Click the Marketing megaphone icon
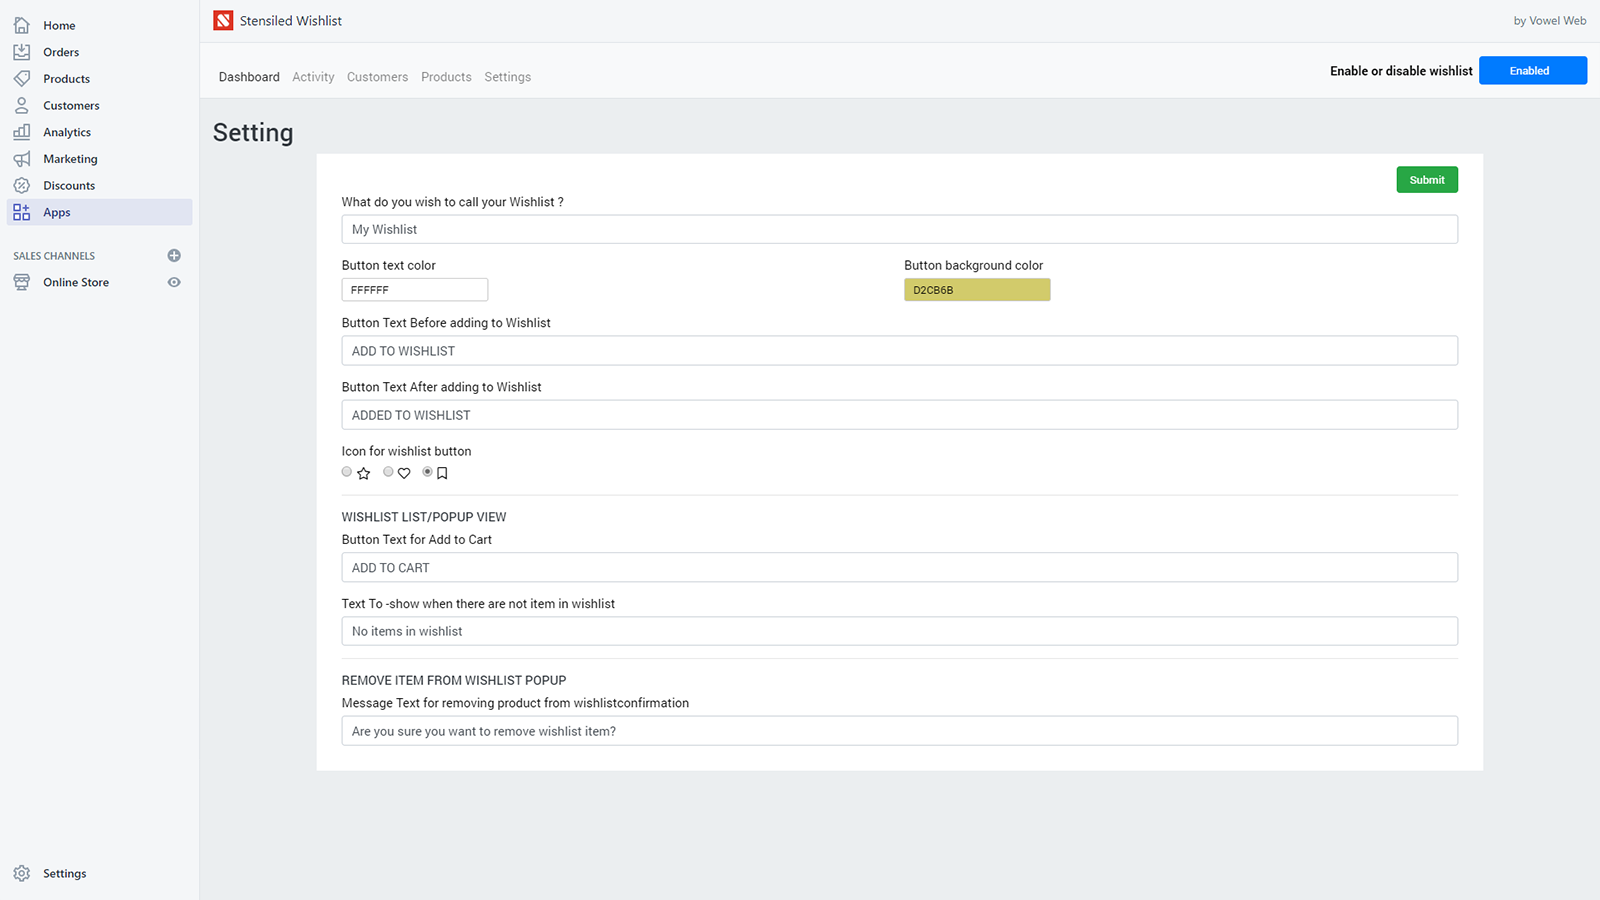This screenshot has width=1600, height=900. [21, 159]
